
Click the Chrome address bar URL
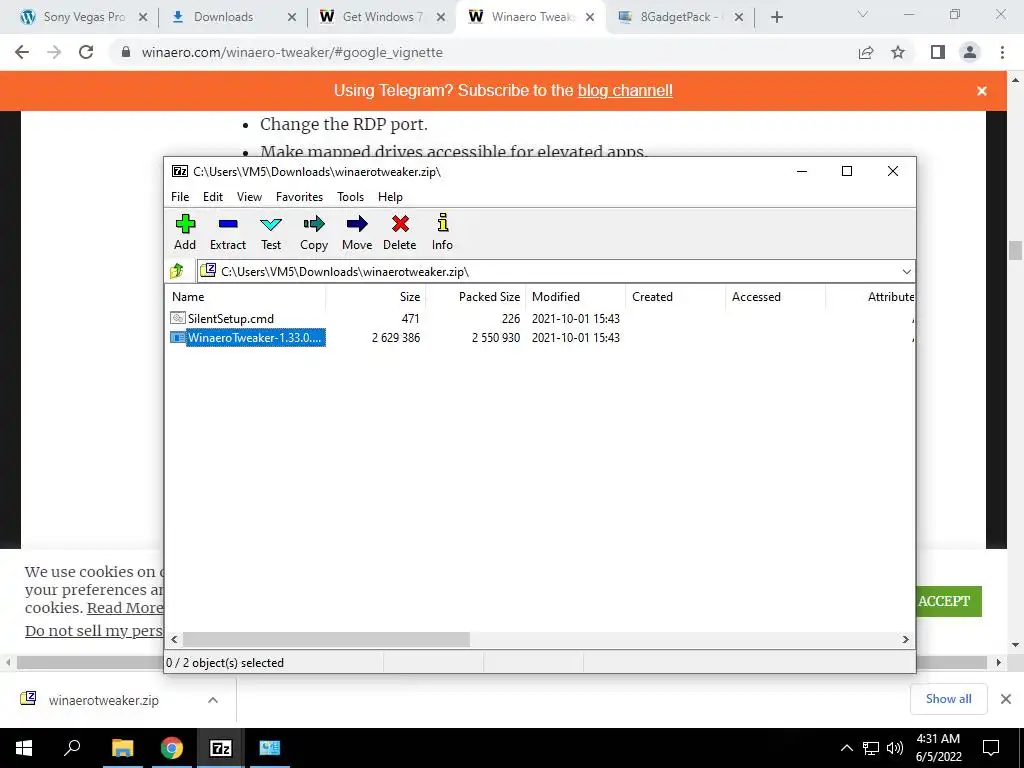pyautogui.click(x=292, y=52)
